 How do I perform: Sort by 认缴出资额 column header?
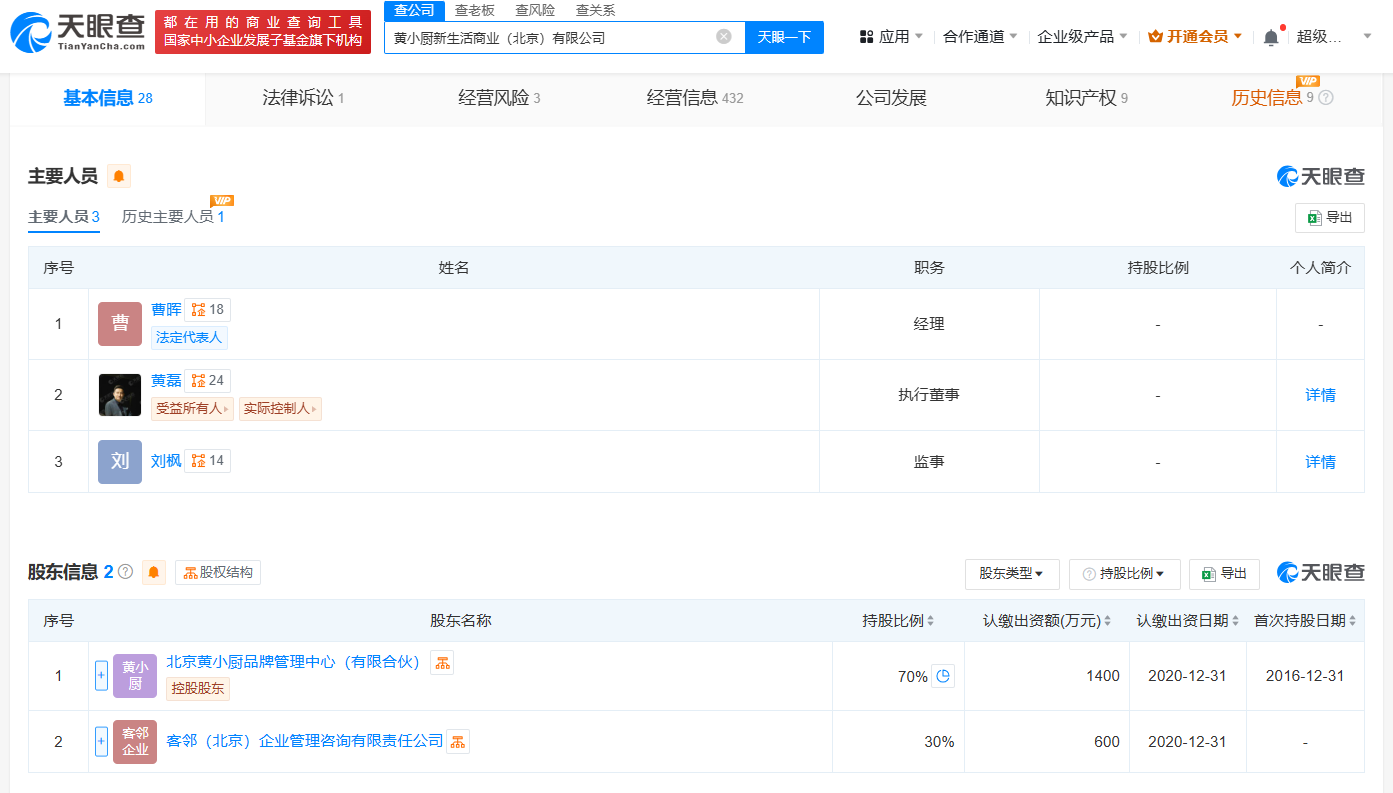pos(1047,621)
